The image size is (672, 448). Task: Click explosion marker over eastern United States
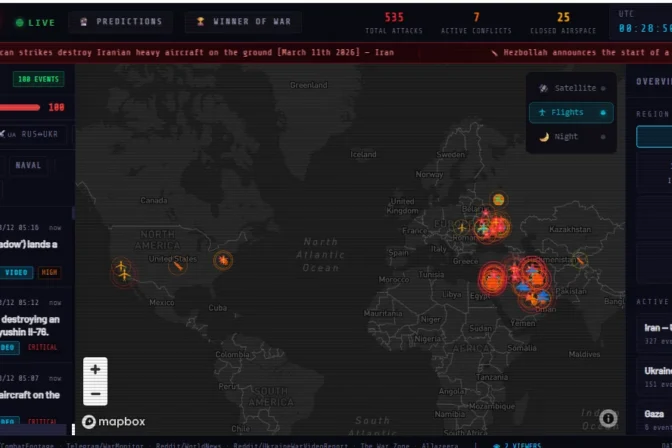(223, 260)
